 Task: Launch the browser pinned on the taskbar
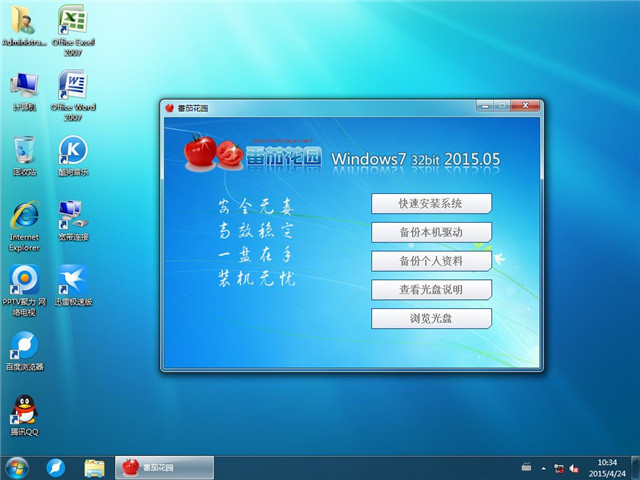point(56,468)
